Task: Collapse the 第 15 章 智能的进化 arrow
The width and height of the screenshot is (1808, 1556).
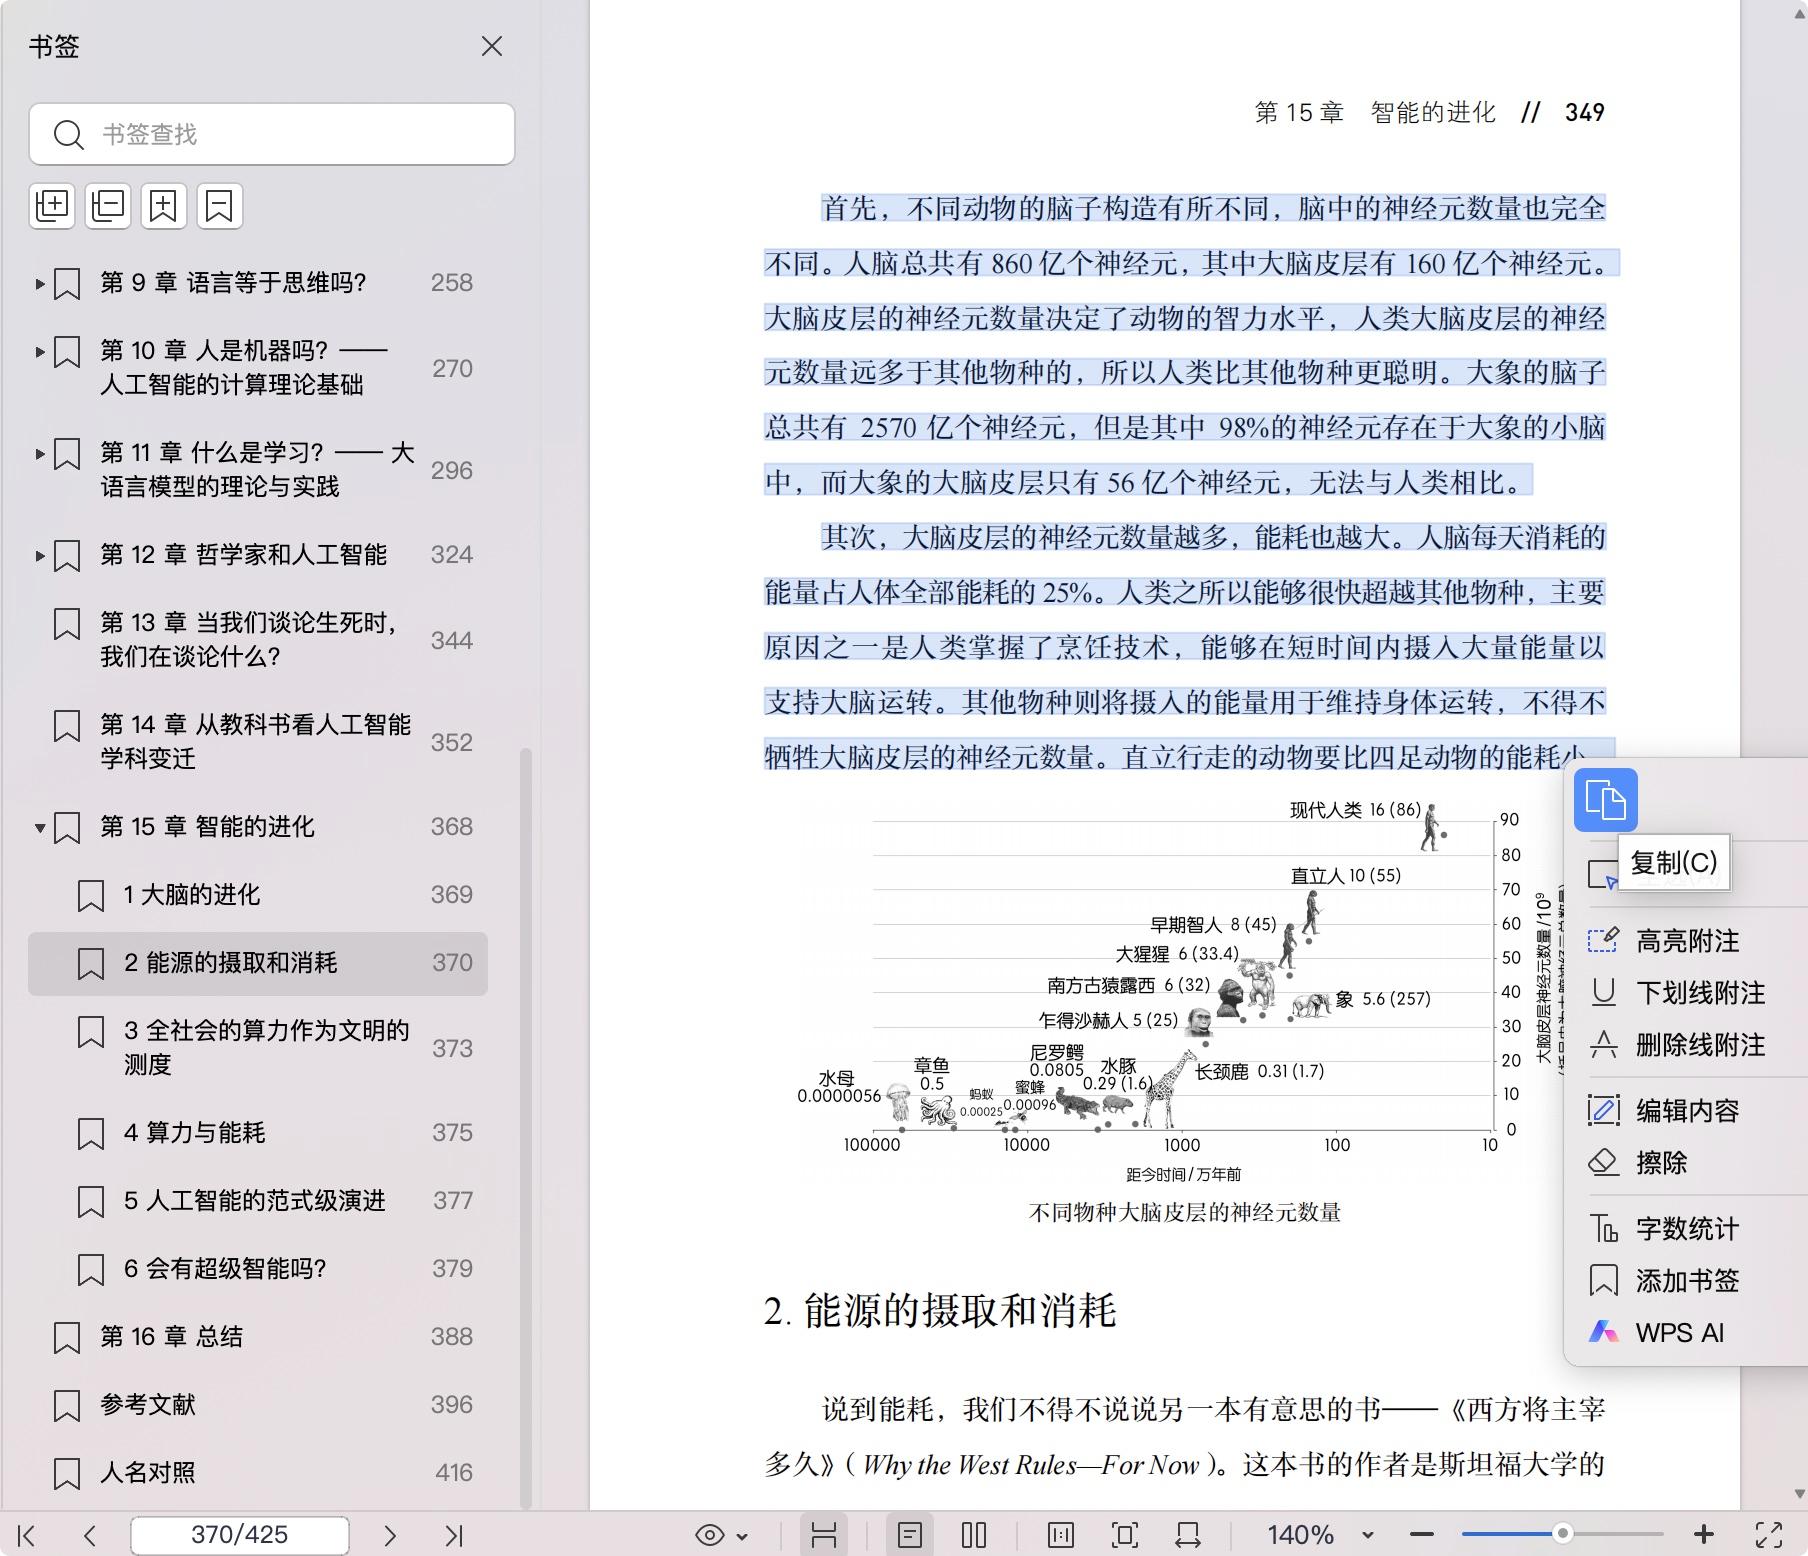Action: click(40, 828)
